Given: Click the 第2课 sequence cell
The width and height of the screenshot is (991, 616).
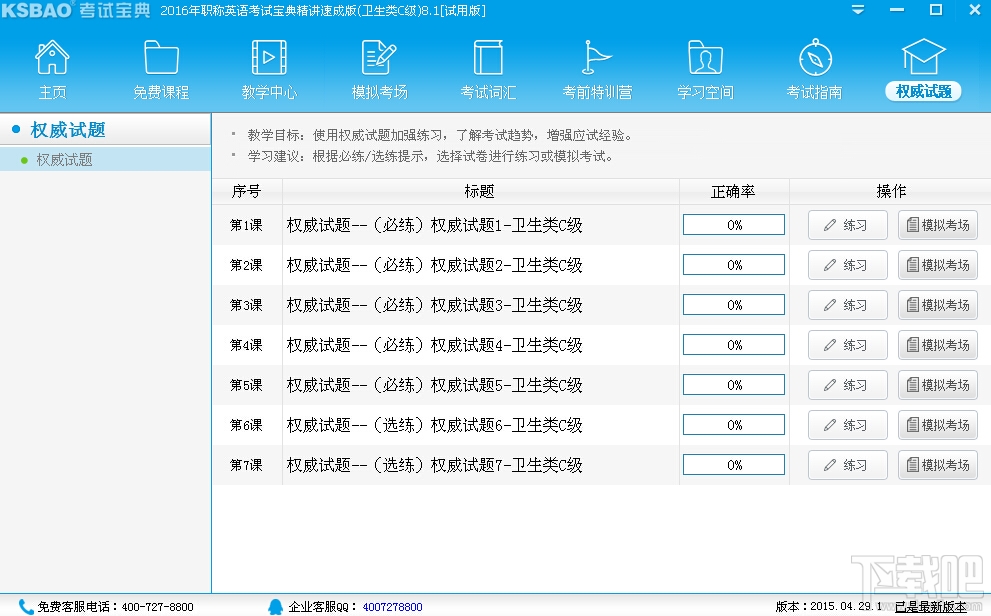Looking at the screenshot, I should point(246,265).
